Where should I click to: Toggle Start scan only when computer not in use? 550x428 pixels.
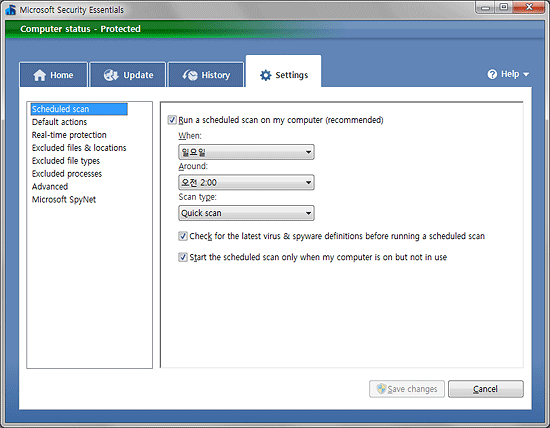pos(183,257)
